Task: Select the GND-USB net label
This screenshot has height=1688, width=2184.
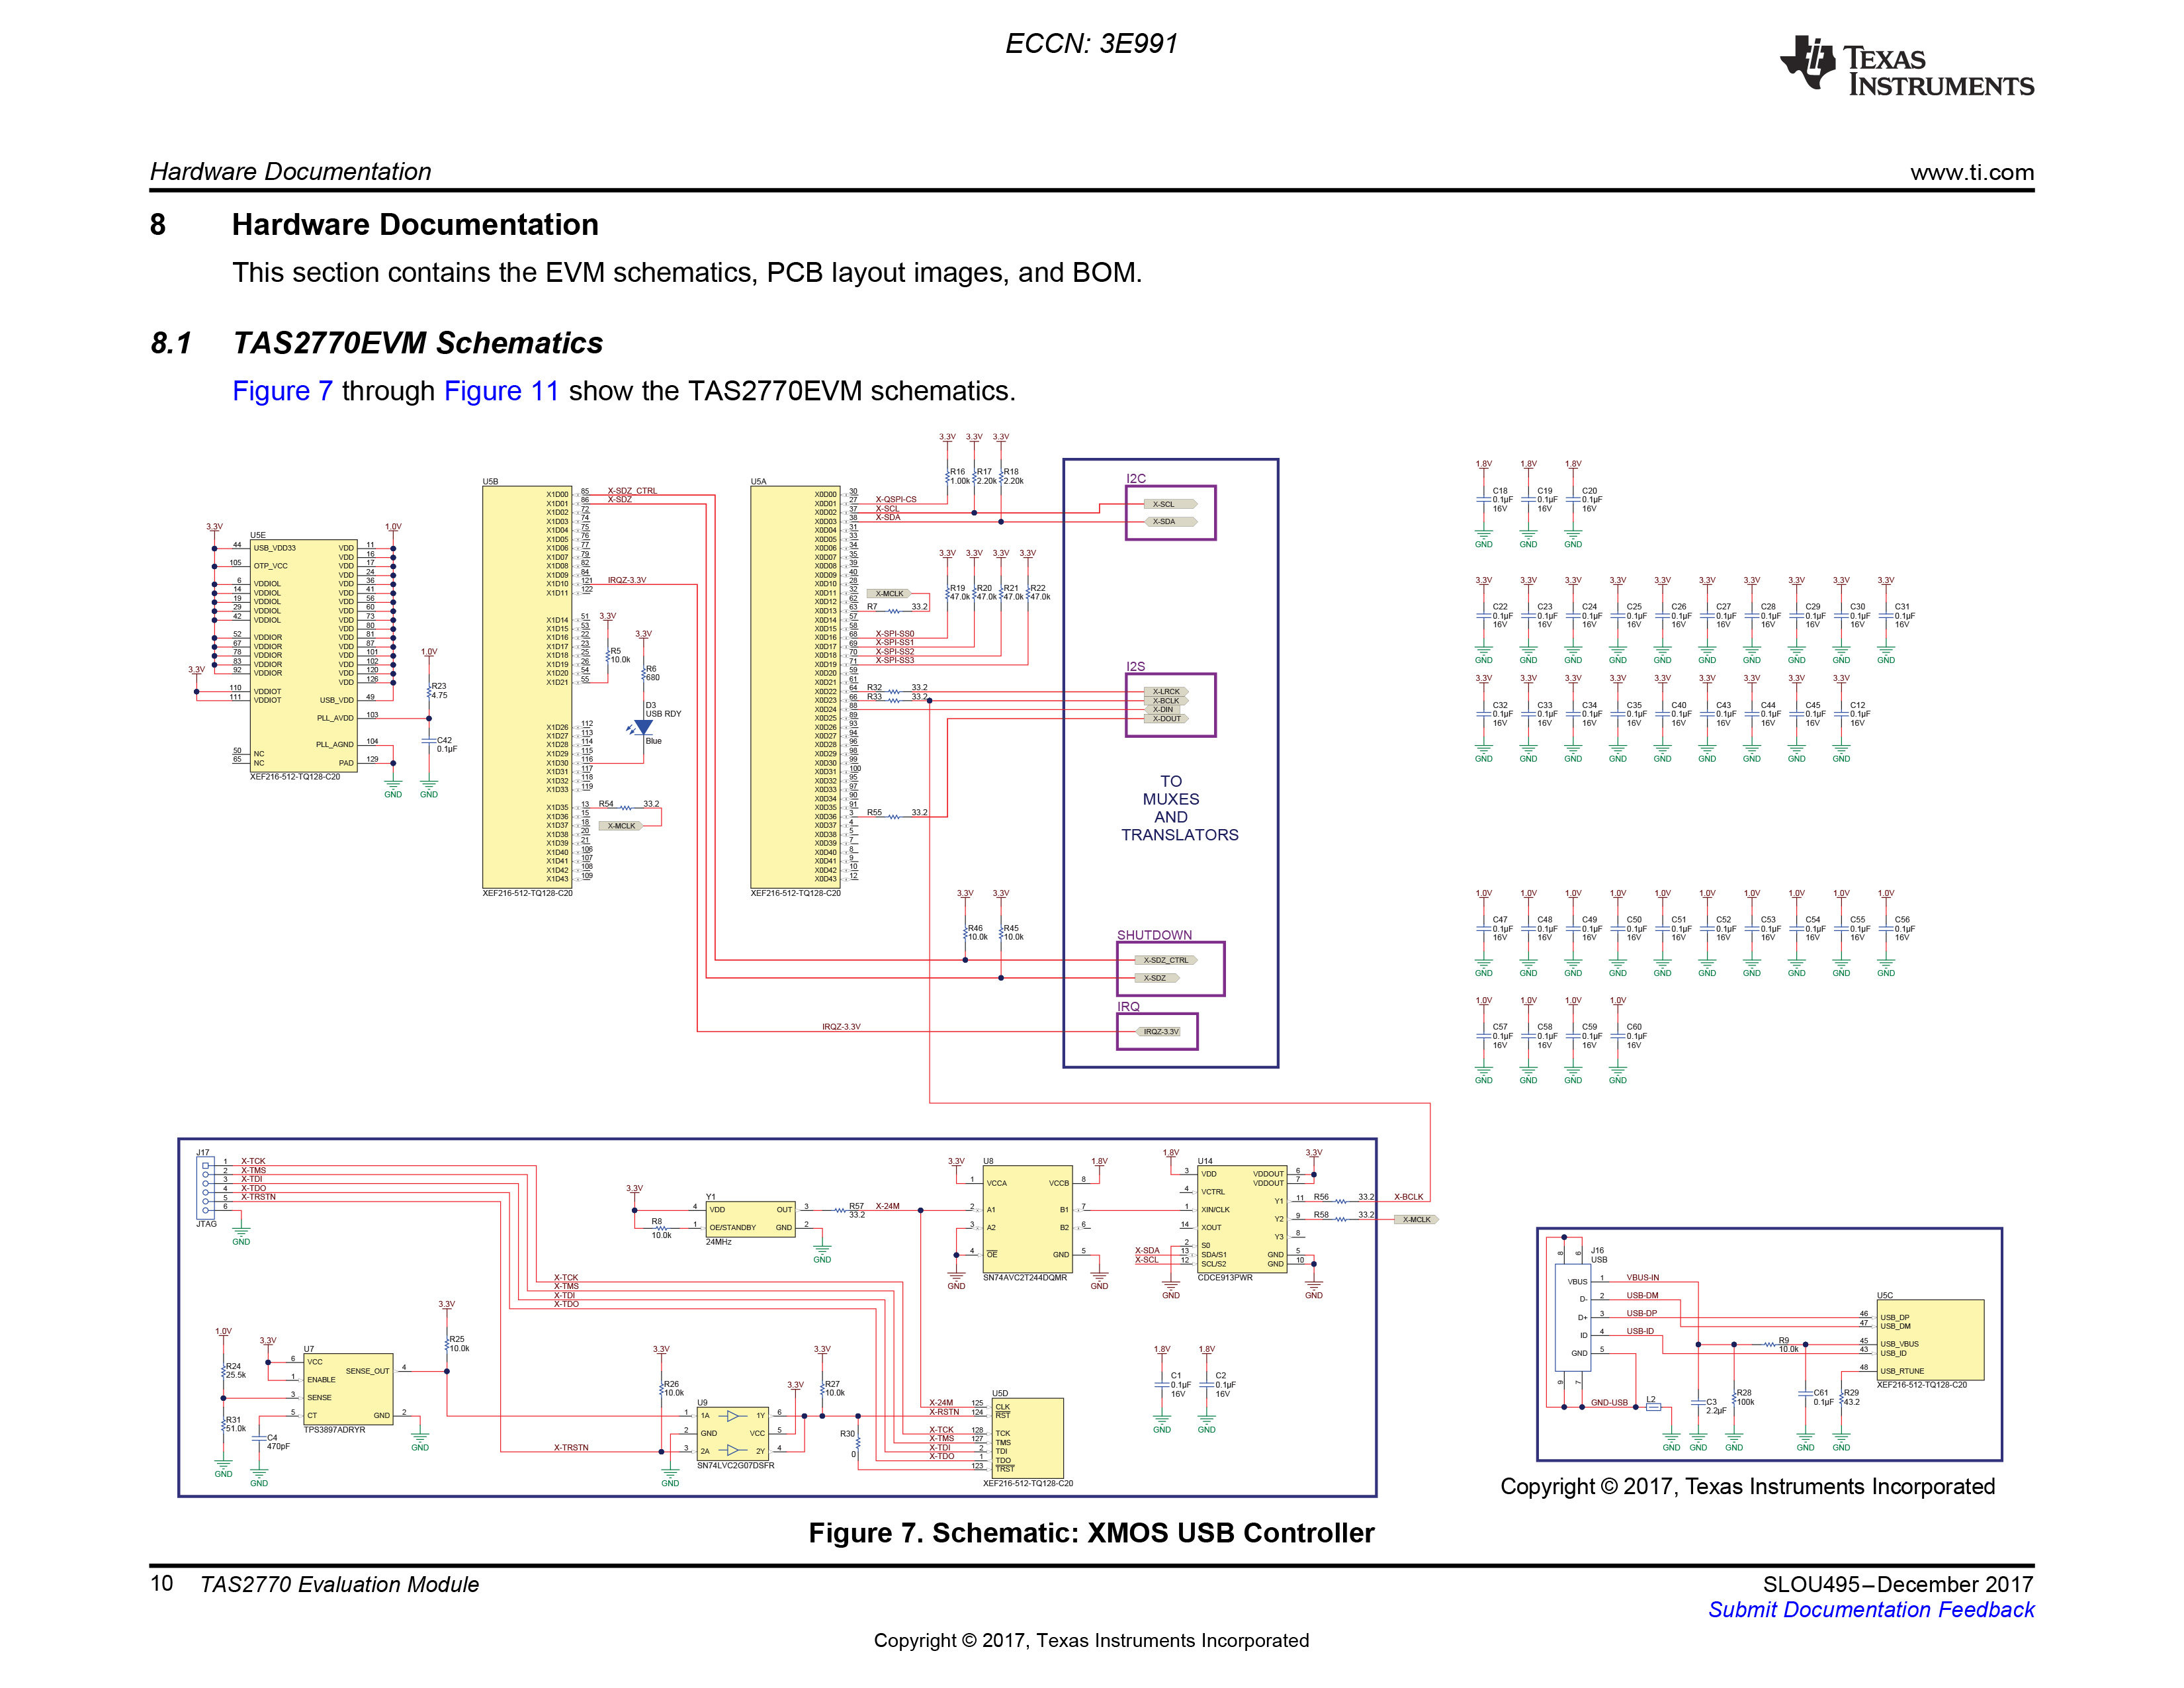Action: click(x=1609, y=1402)
